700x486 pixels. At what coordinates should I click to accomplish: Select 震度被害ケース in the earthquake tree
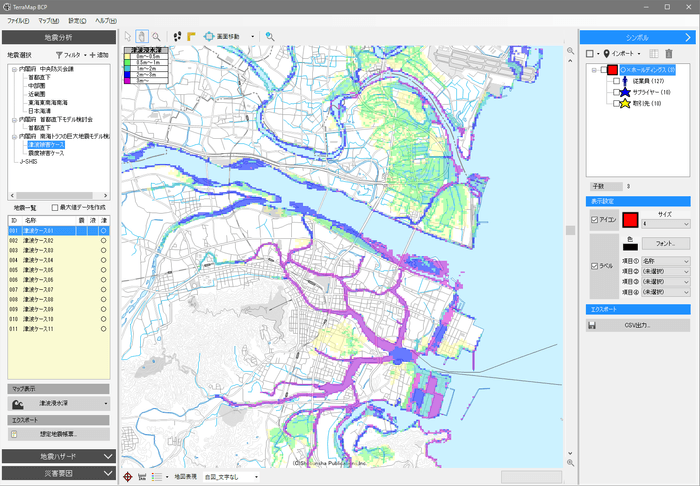(x=45, y=153)
